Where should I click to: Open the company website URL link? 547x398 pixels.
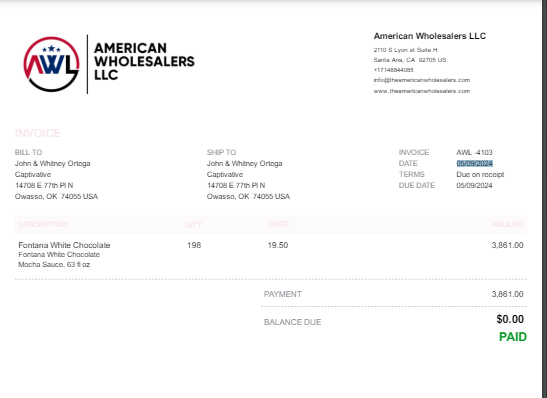point(421,91)
